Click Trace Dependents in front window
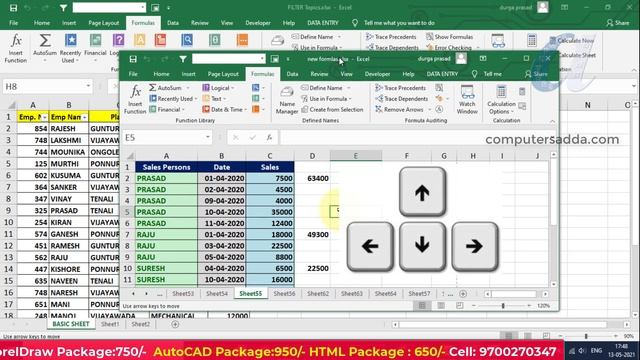This screenshot has width=640, height=360. pos(402,99)
